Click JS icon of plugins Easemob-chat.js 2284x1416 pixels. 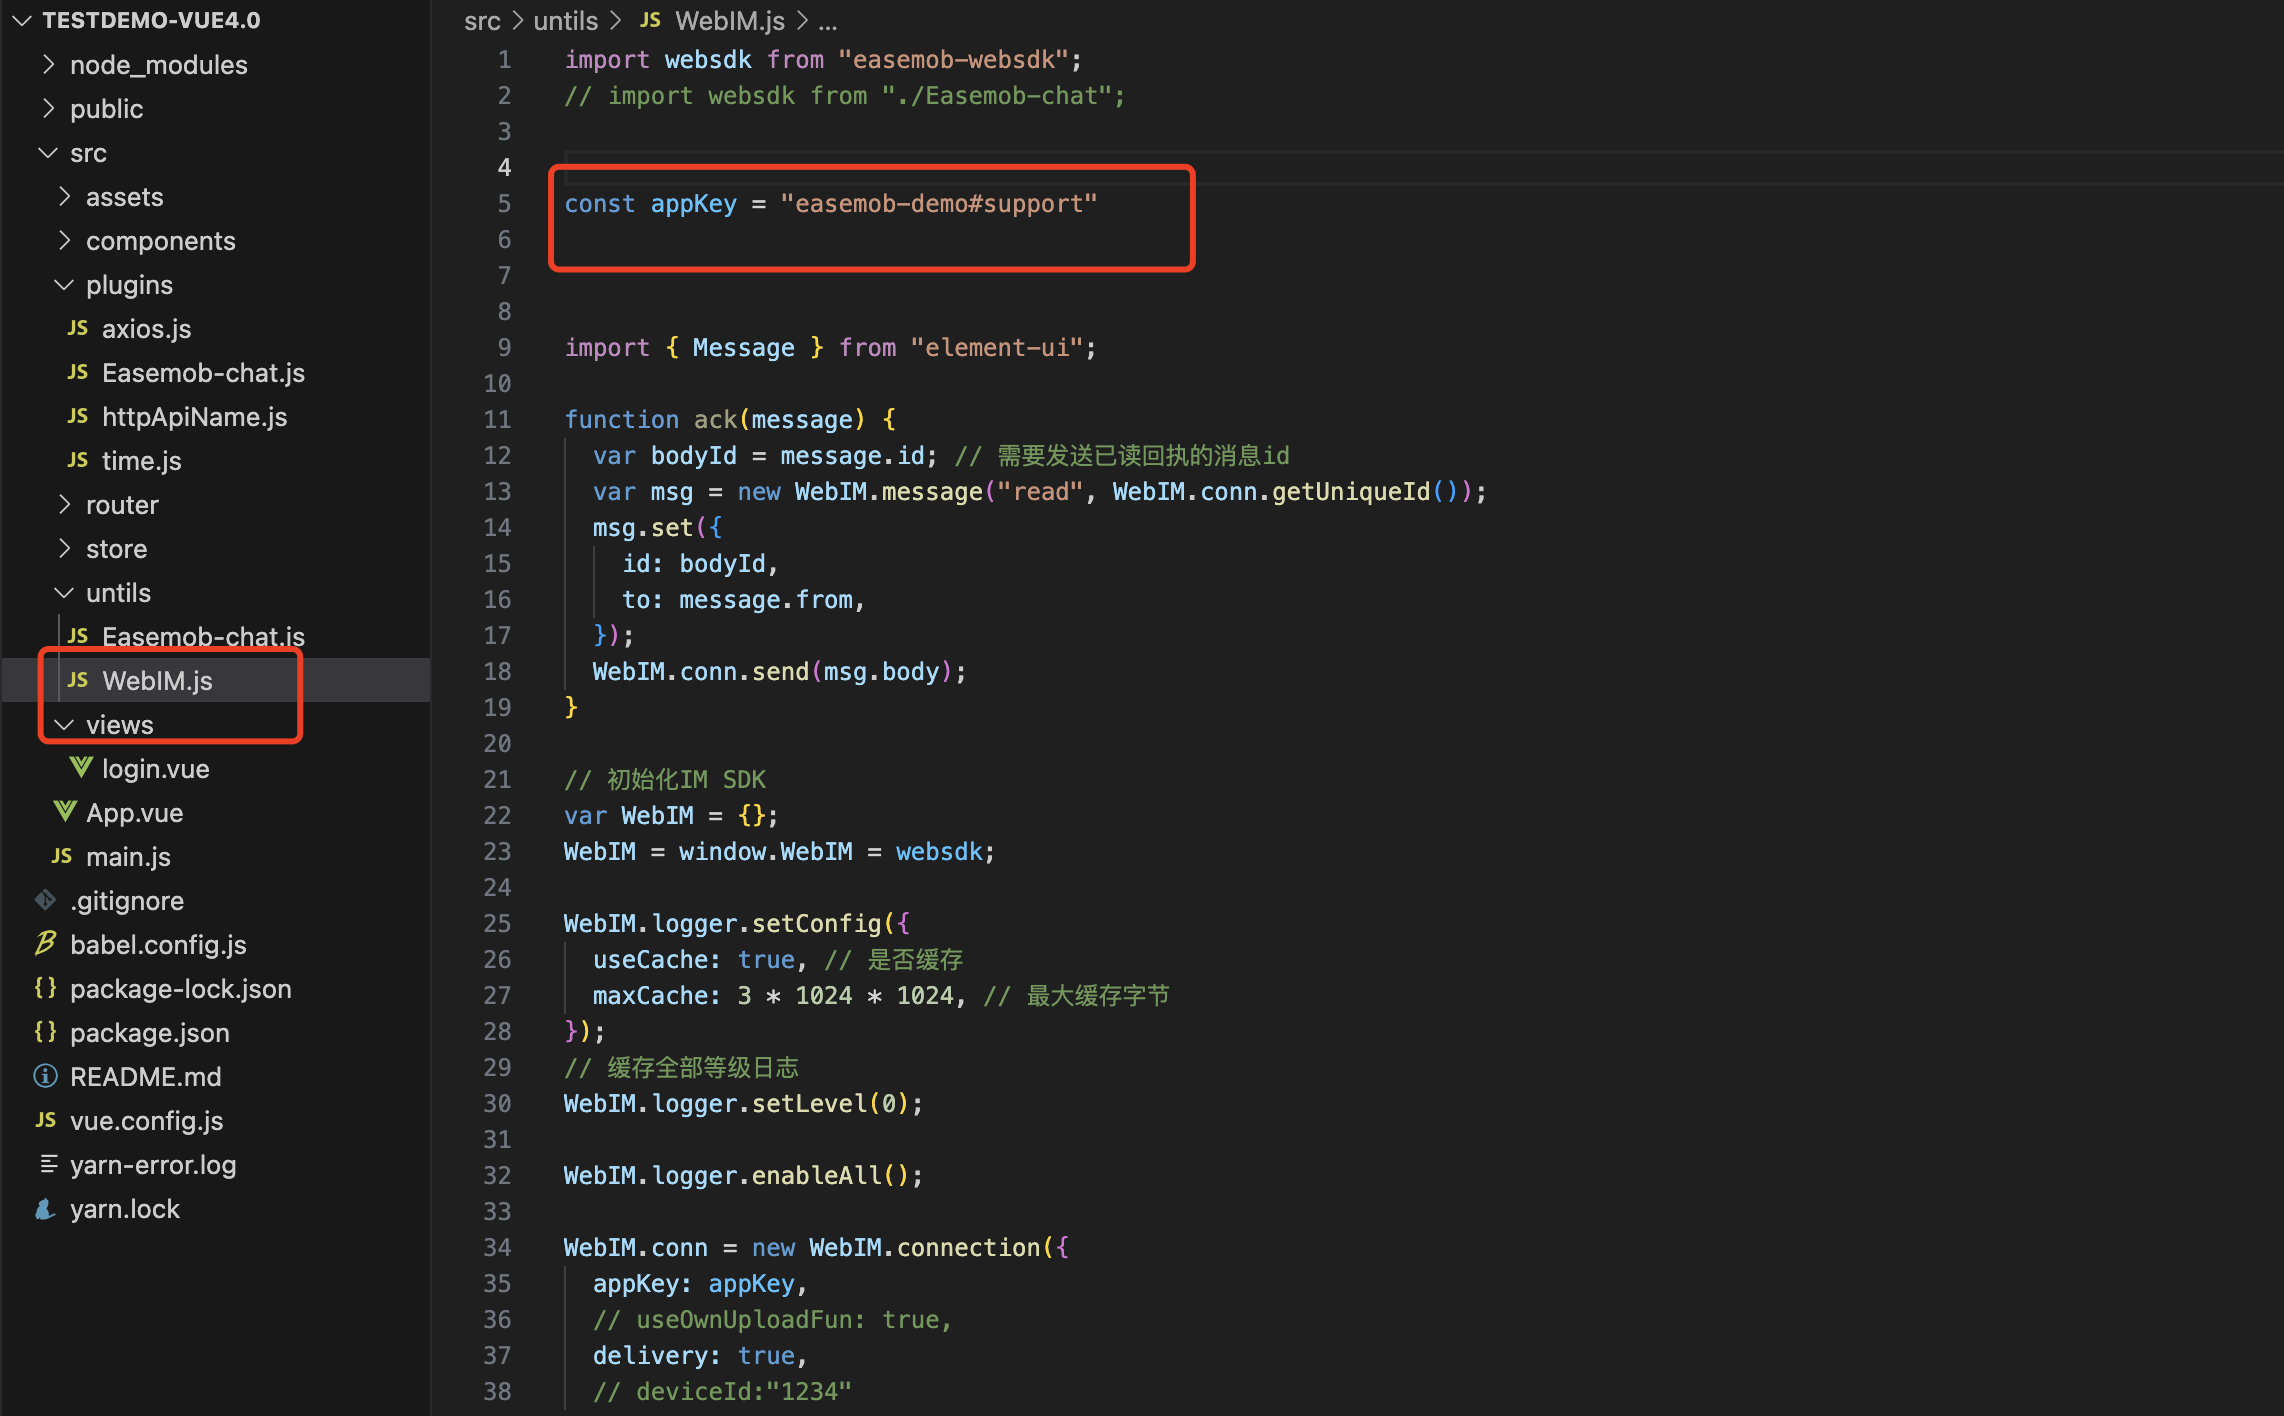click(77, 372)
